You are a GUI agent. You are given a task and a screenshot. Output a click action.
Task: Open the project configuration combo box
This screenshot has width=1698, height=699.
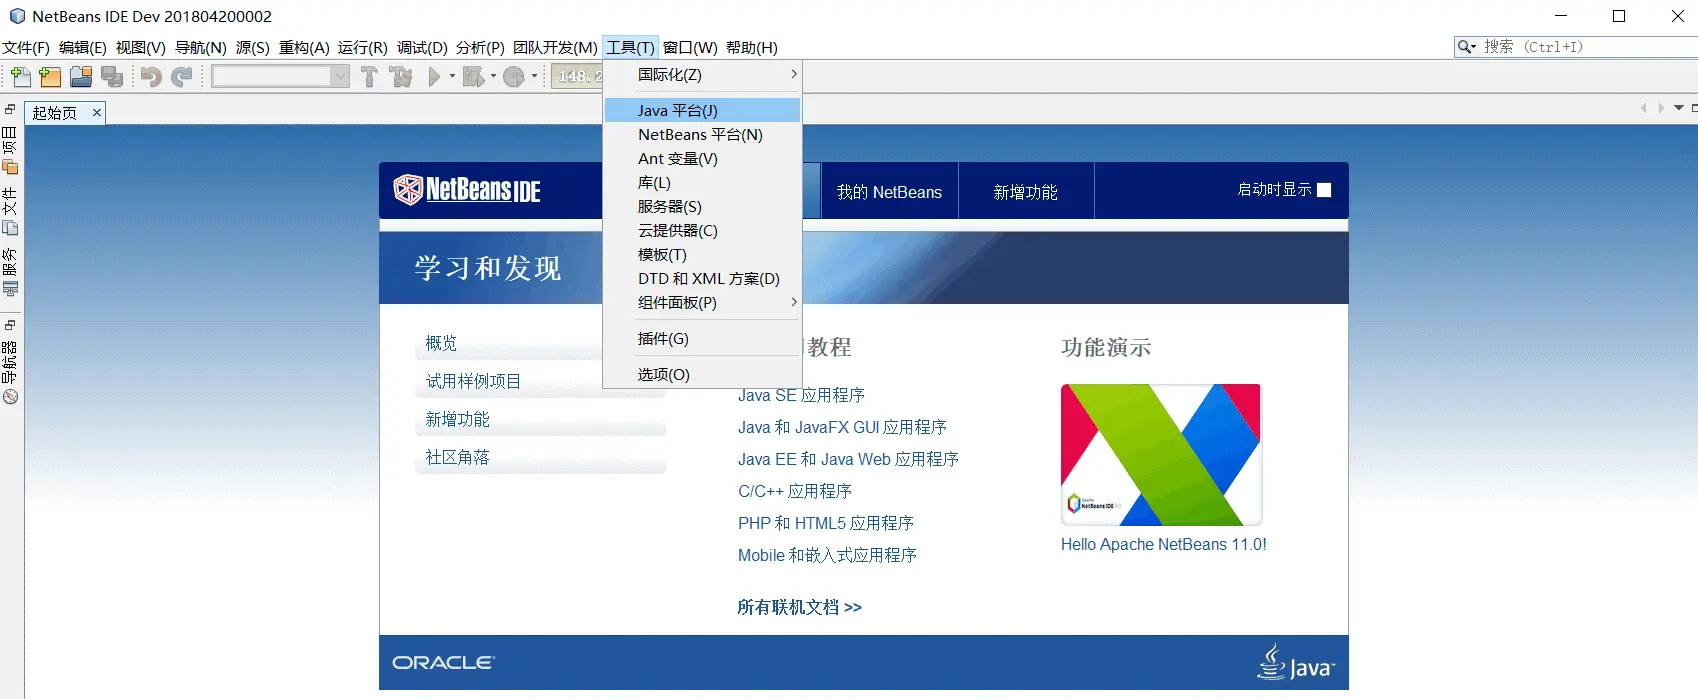280,77
